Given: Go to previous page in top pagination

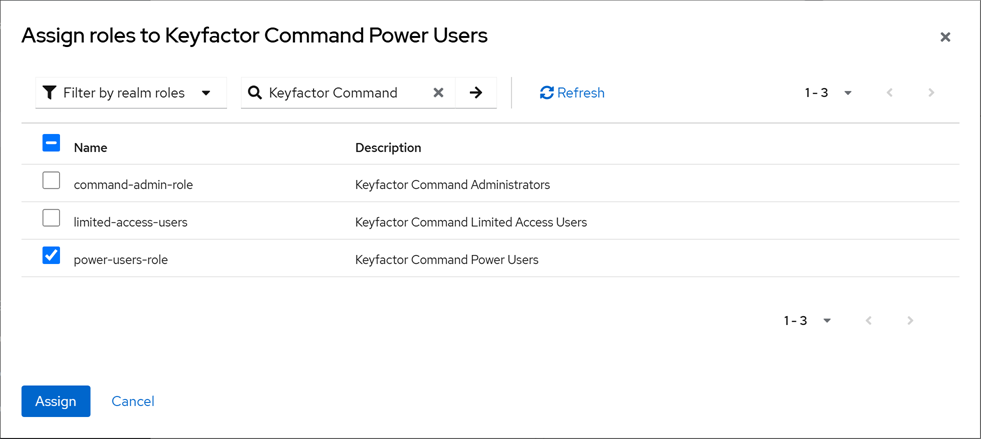Looking at the screenshot, I should [x=890, y=93].
